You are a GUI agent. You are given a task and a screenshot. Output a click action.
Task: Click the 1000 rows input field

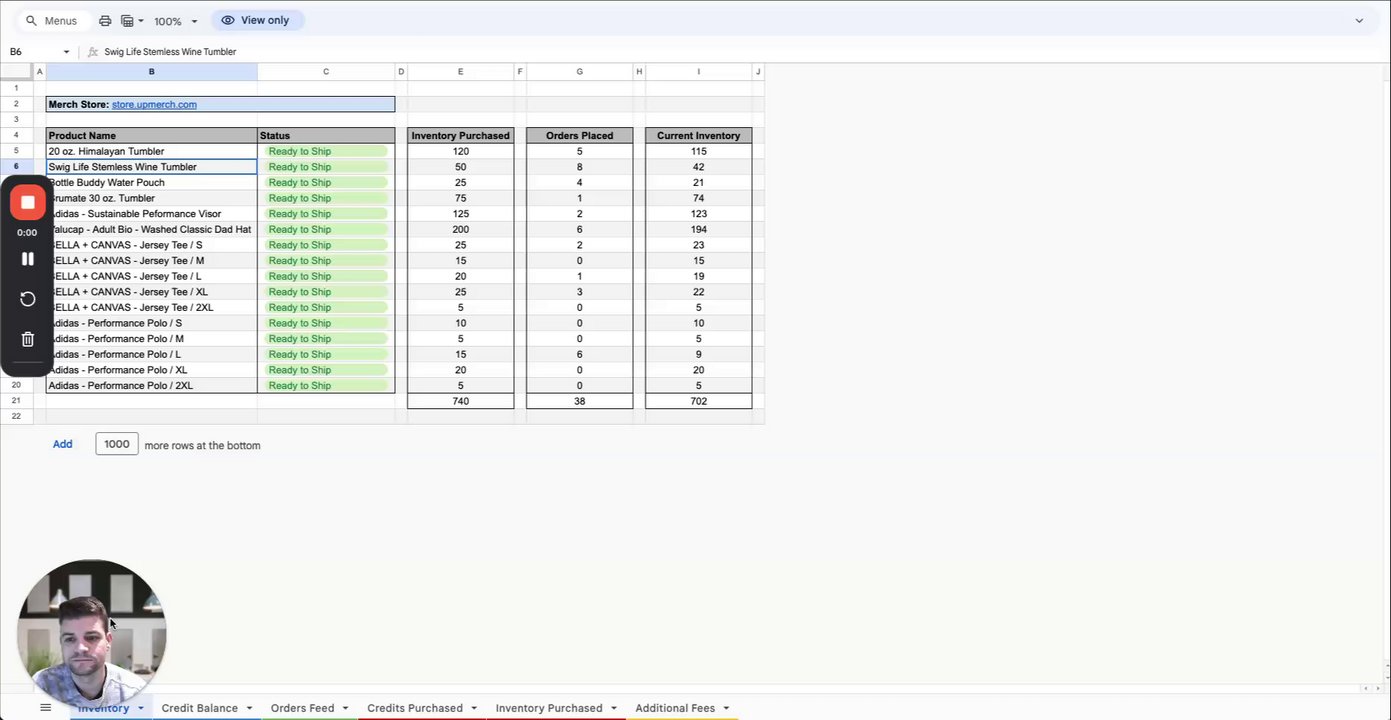tap(117, 444)
